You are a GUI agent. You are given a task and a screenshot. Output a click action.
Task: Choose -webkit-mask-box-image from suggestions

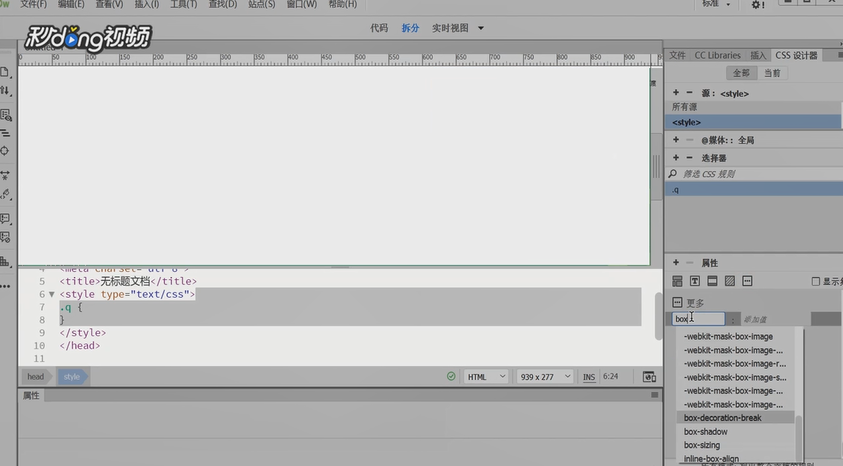coord(728,336)
